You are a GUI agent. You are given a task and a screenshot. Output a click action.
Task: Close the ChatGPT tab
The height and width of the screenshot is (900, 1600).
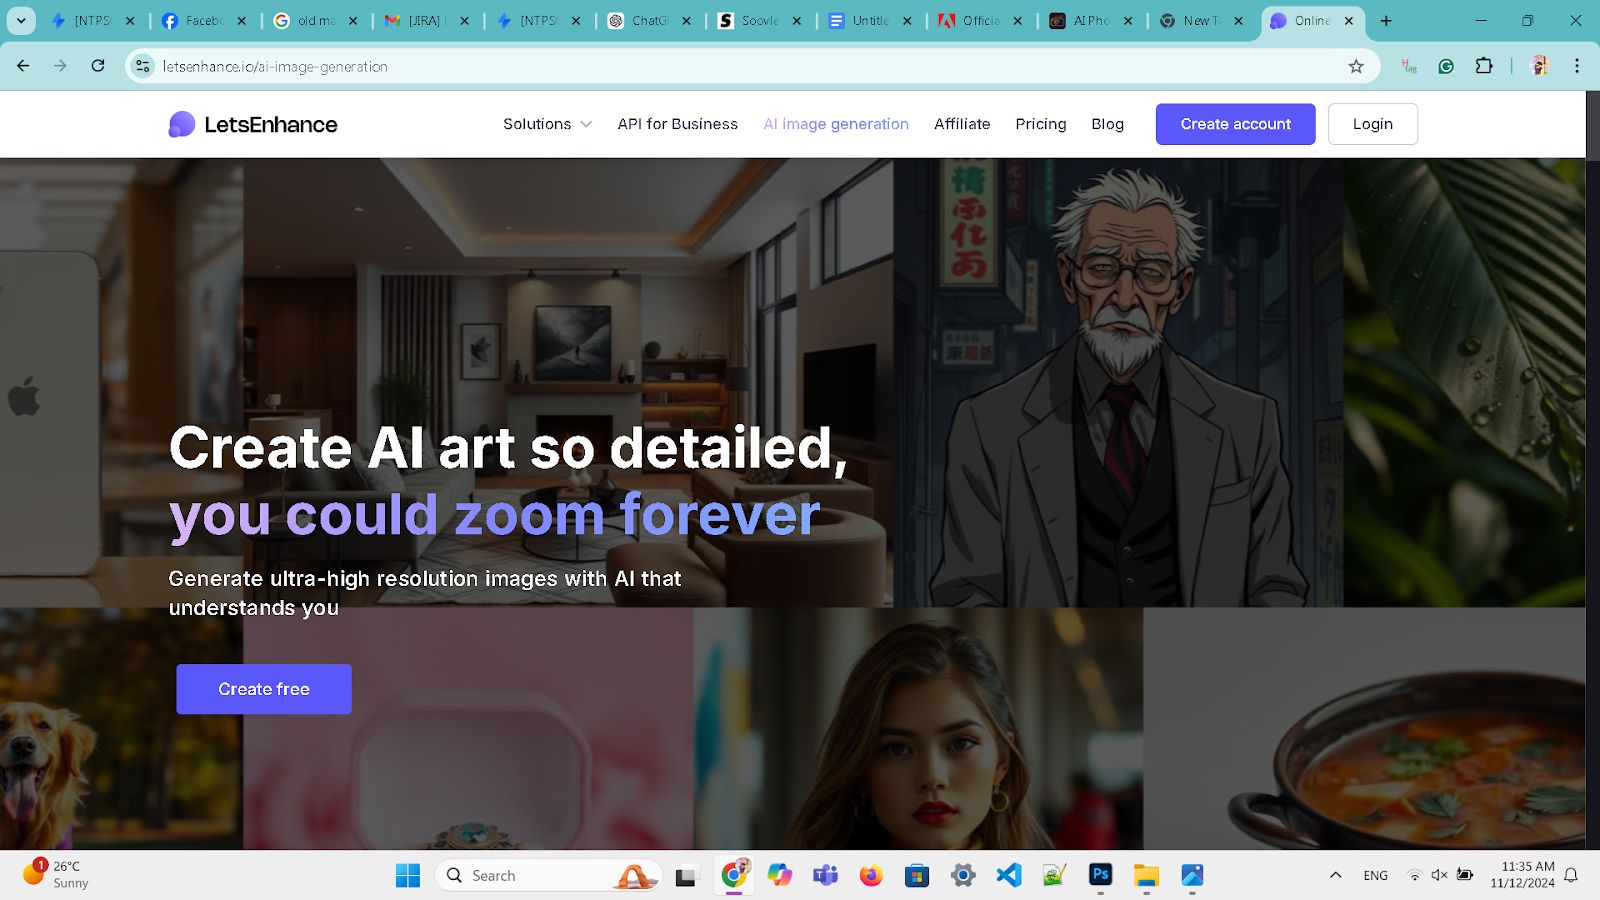point(687,20)
